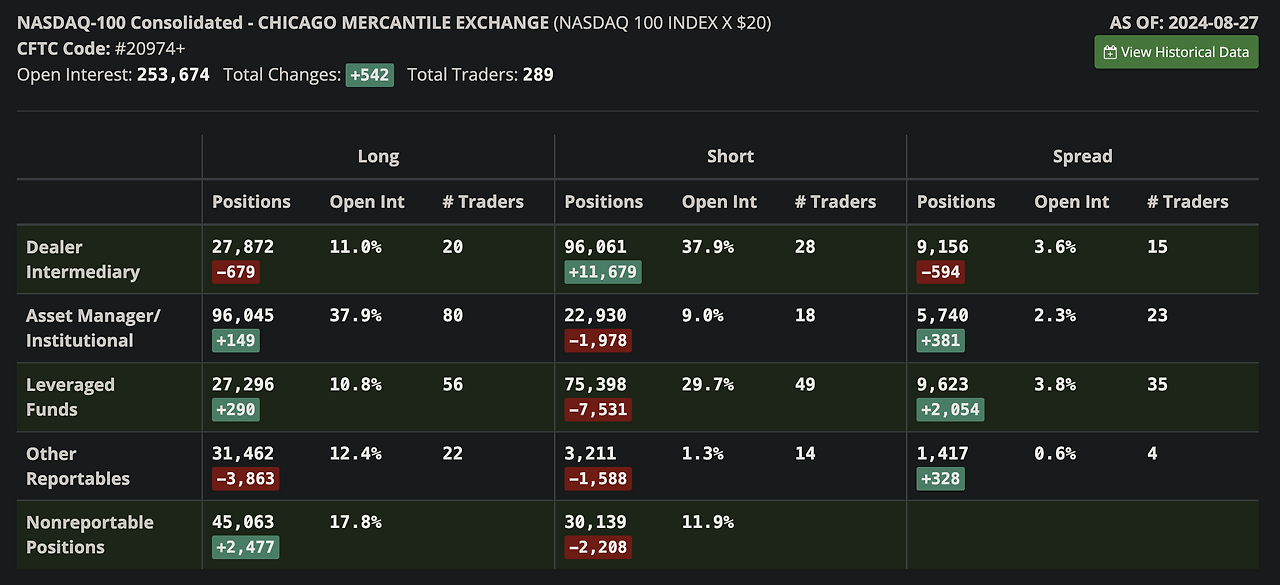Click Asset Manager spread positions 5,740
Screen dimensions: 1280x585
click(x=943, y=315)
